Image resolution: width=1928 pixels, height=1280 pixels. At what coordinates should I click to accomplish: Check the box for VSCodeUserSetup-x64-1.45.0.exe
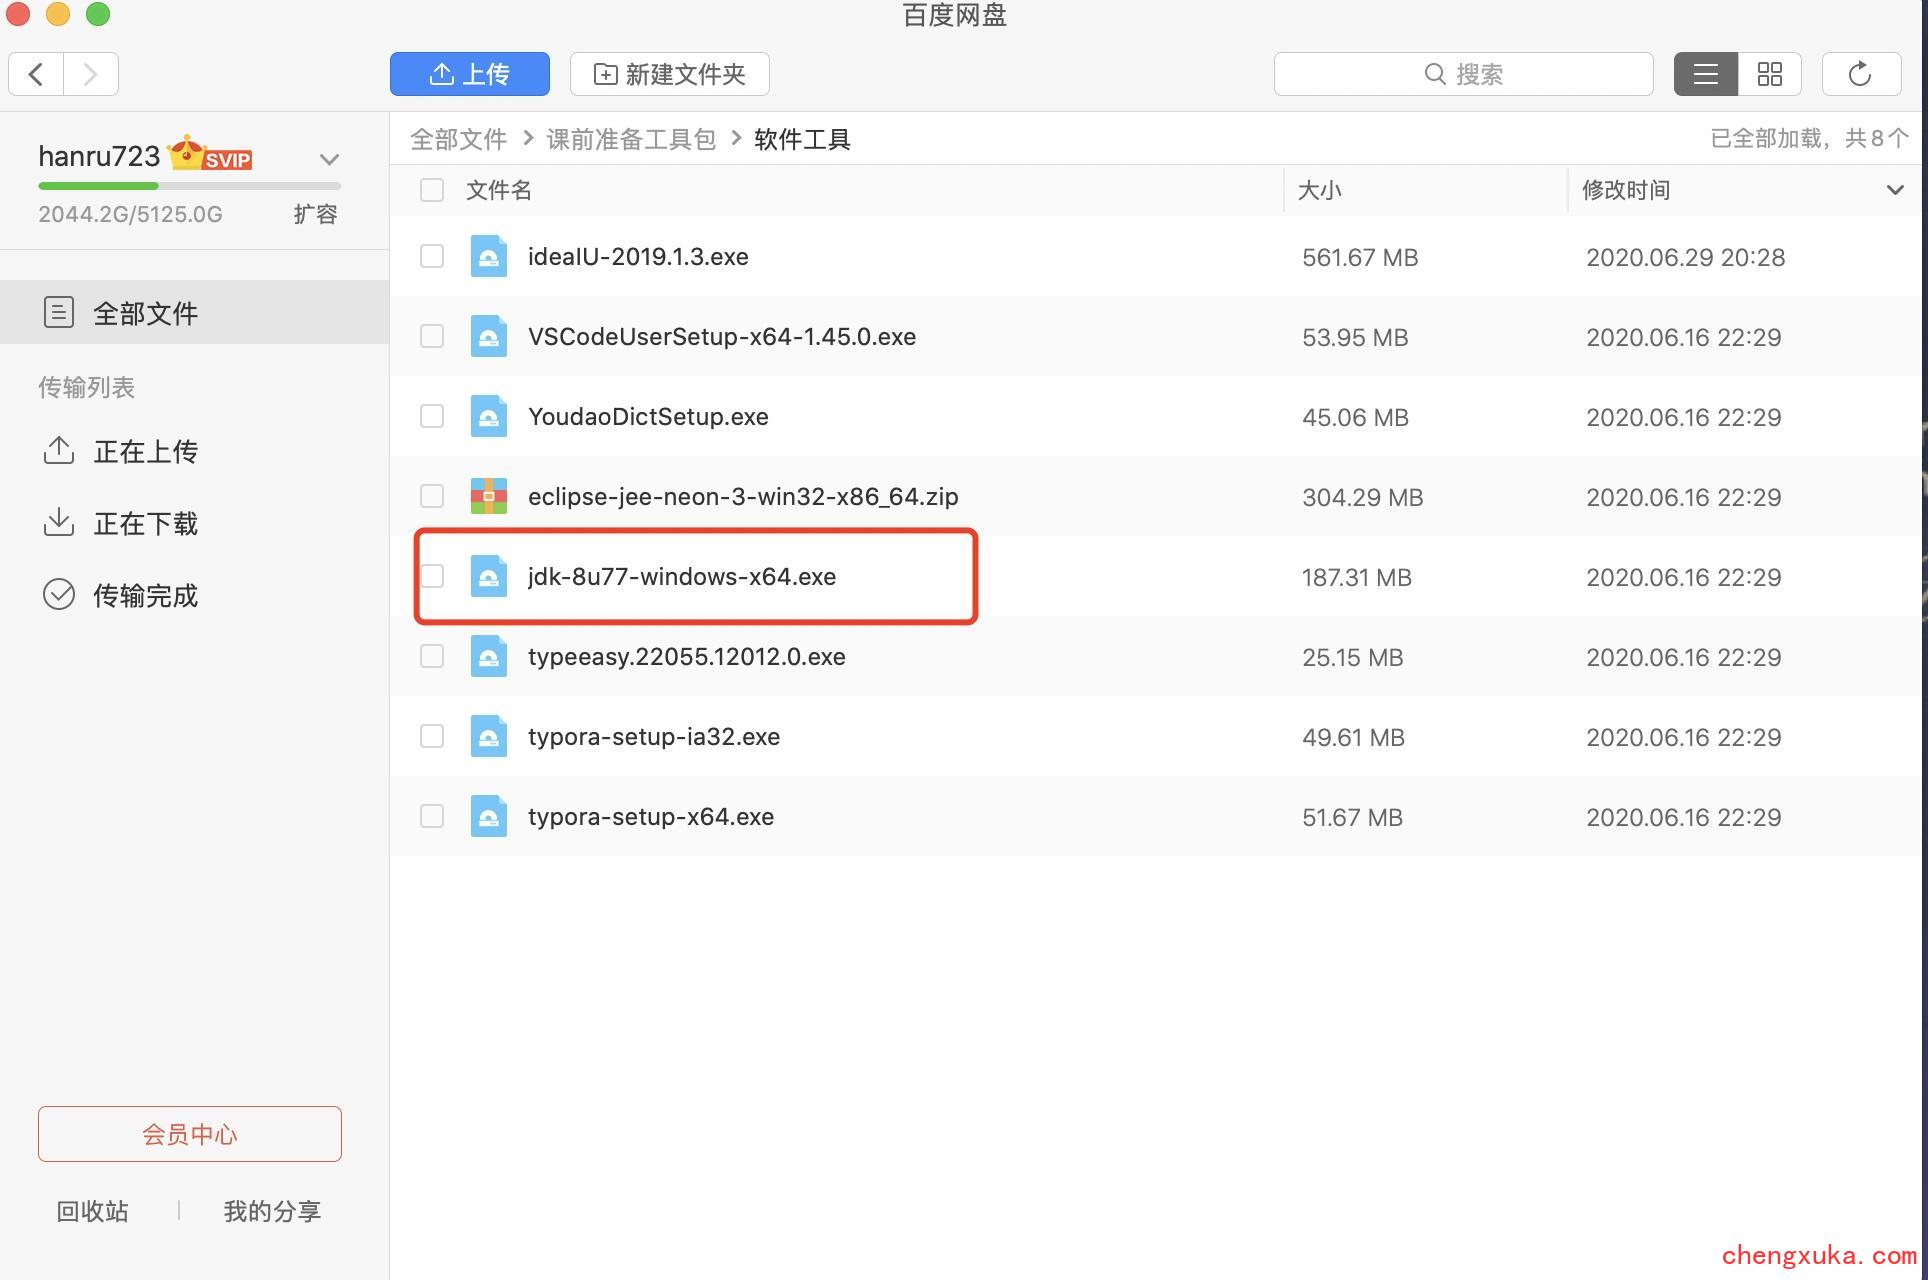coord(432,336)
